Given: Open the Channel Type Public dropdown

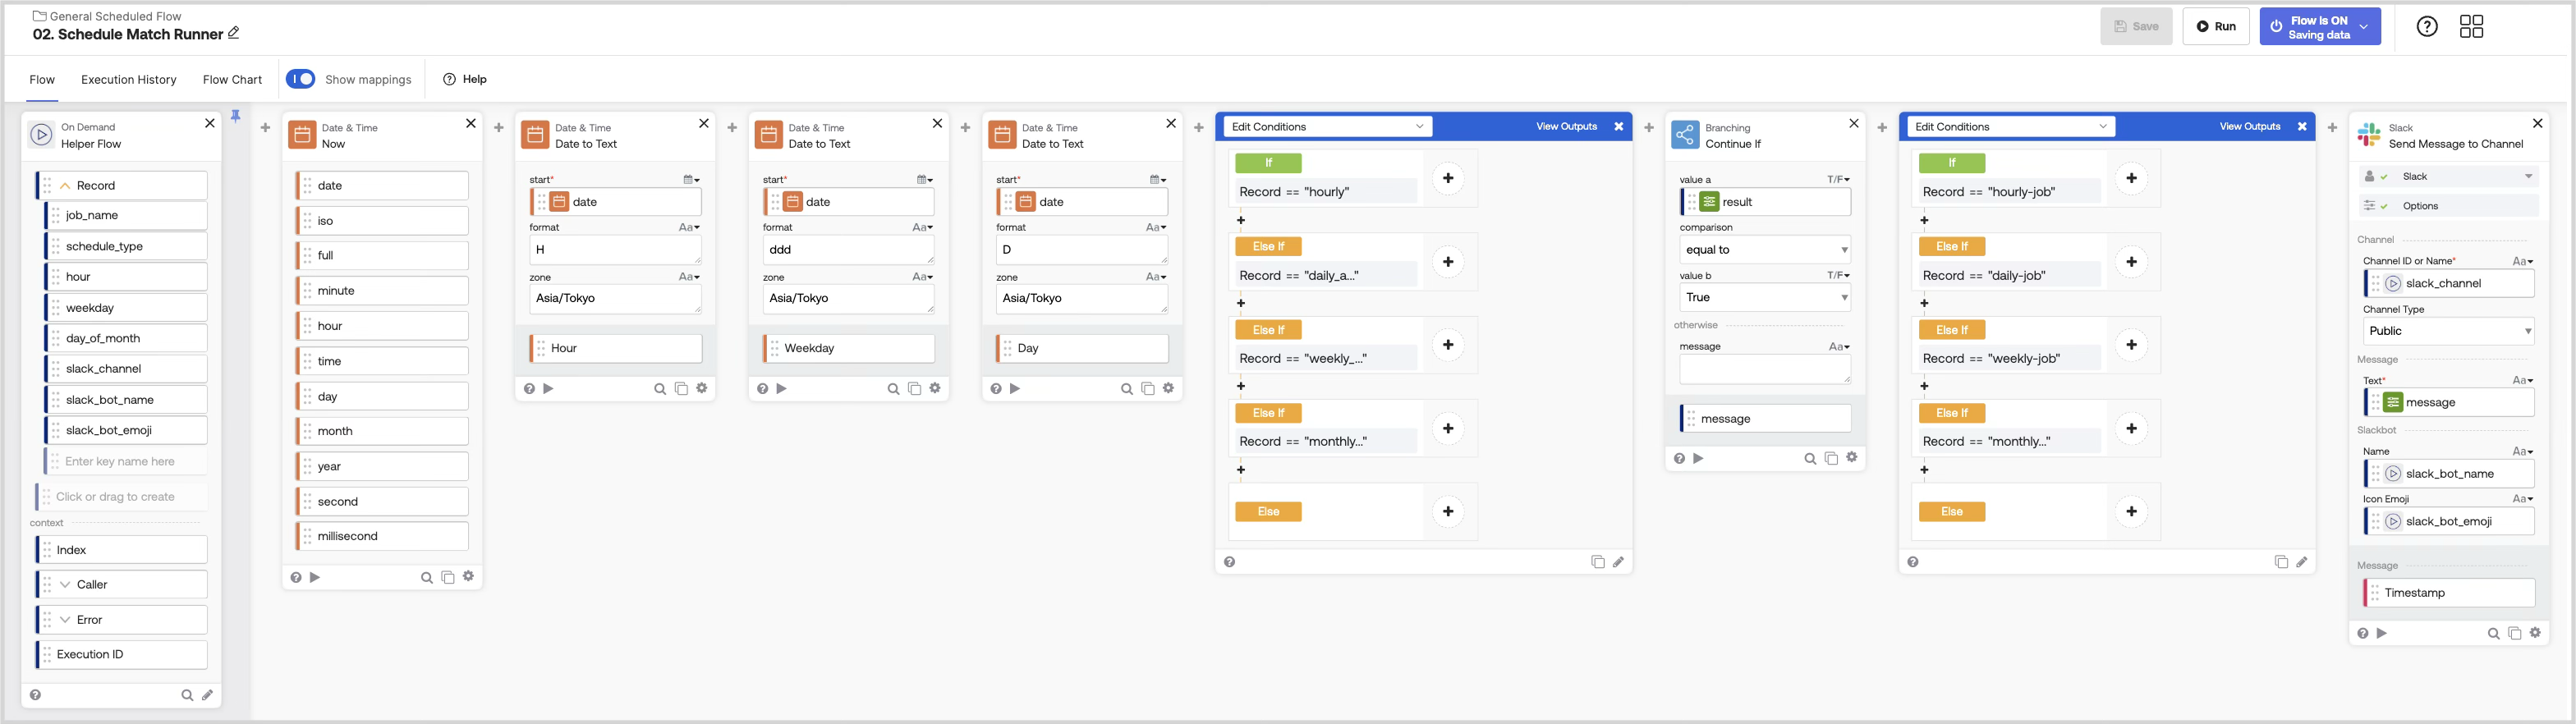Looking at the screenshot, I should [2448, 331].
